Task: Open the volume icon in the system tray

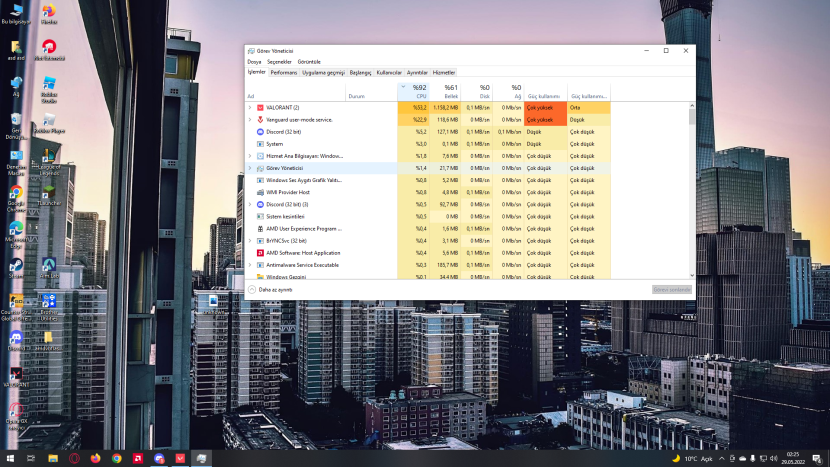Action: (774, 459)
